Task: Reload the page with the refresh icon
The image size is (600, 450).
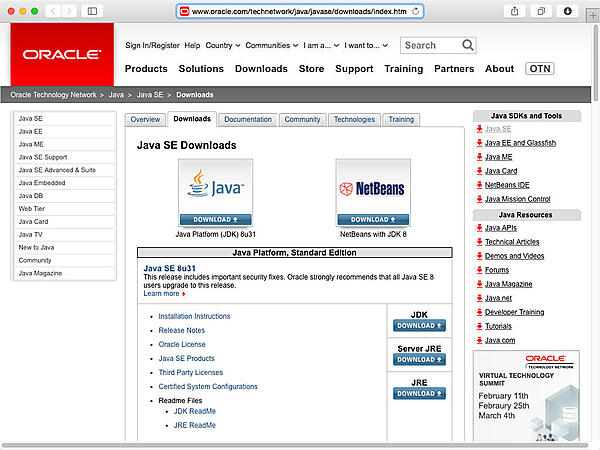Action: (x=417, y=11)
